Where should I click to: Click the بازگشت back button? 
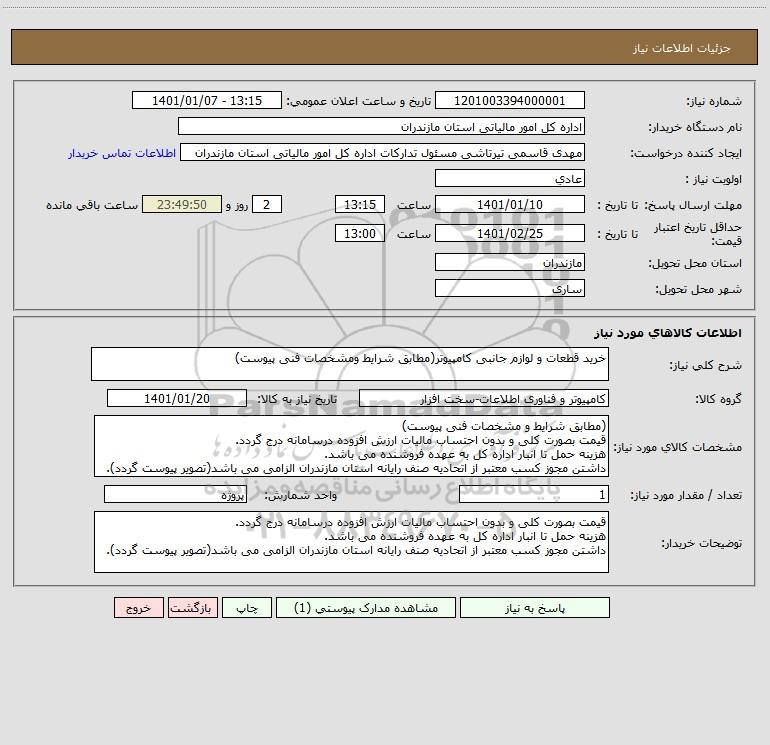(x=192, y=608)
